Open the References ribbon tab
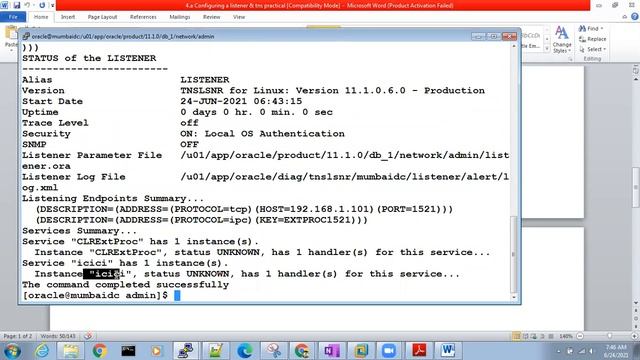Viewport: 640px width, 360px height. click(143, 17)
